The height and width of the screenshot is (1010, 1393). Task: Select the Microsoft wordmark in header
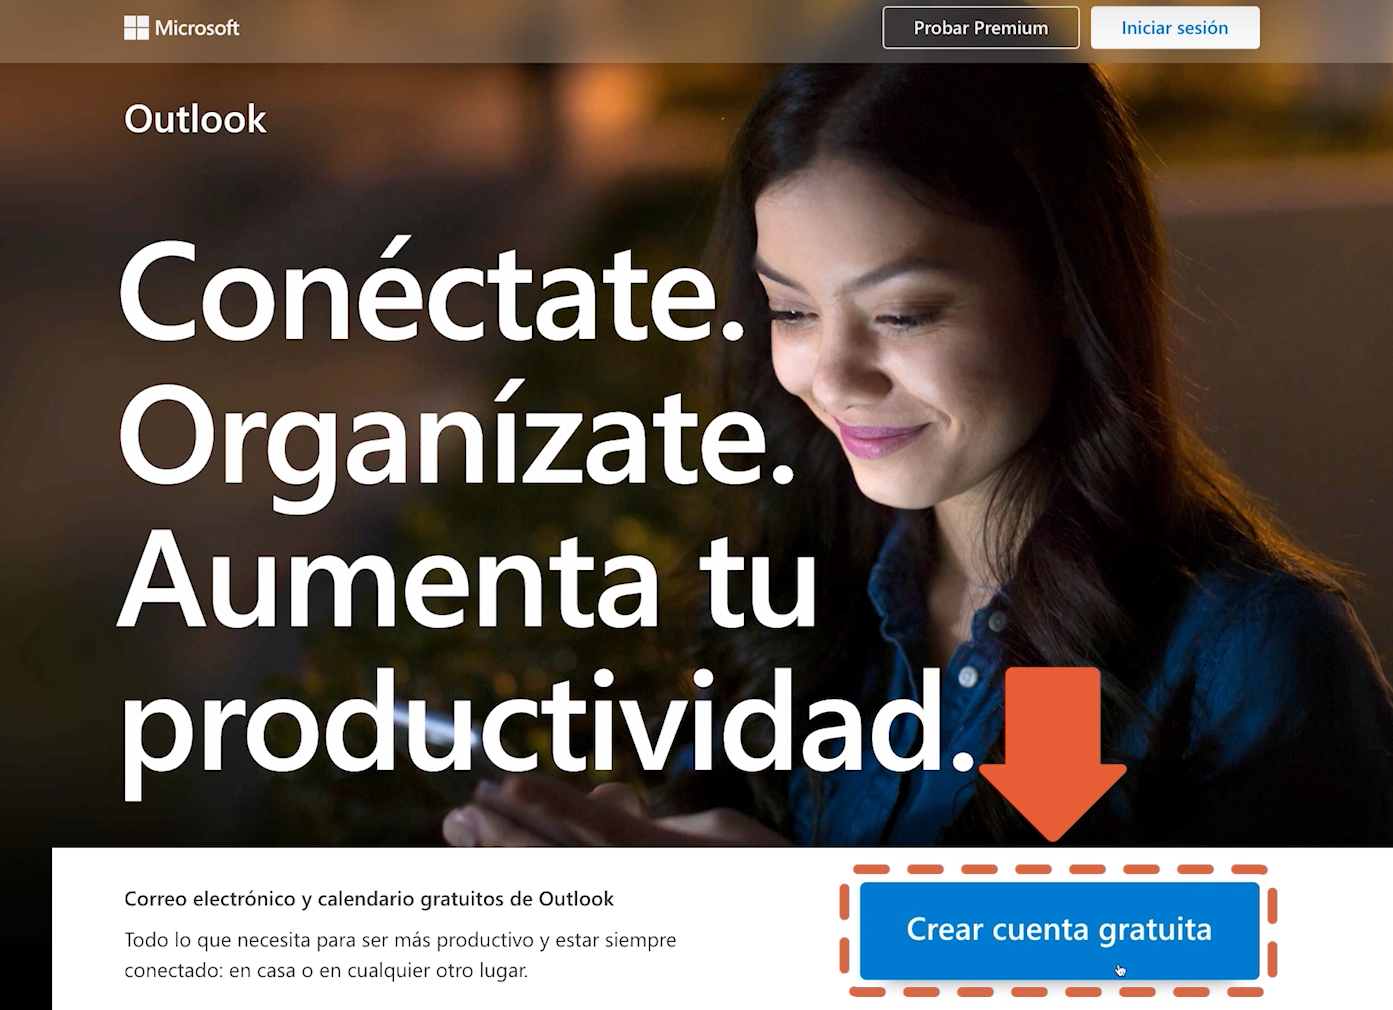pos(197,27)
